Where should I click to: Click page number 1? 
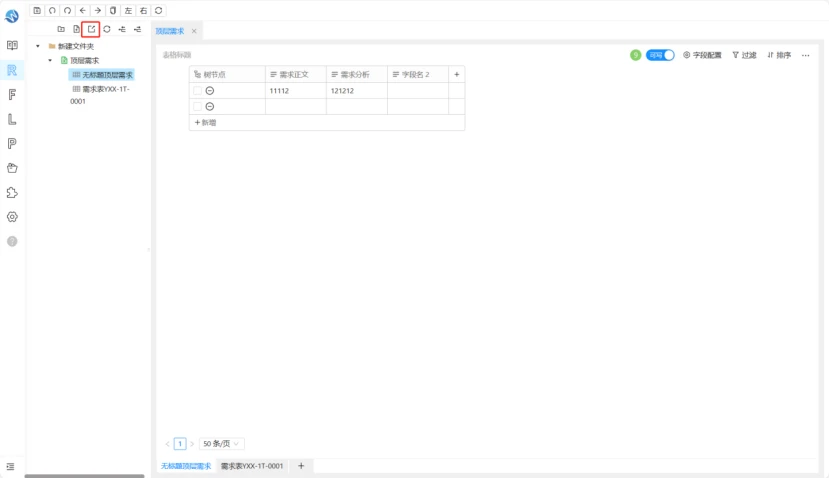point(180,444)
